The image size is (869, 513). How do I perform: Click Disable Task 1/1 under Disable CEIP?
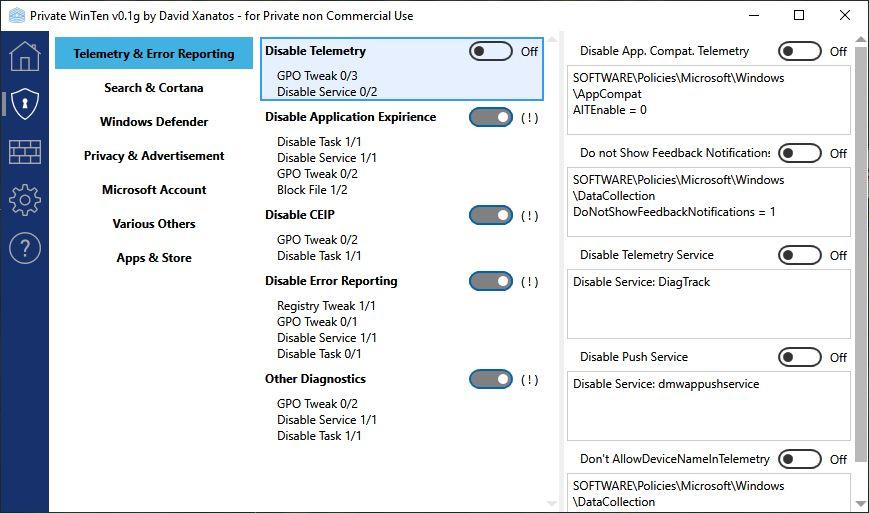[x=319, y=256]
